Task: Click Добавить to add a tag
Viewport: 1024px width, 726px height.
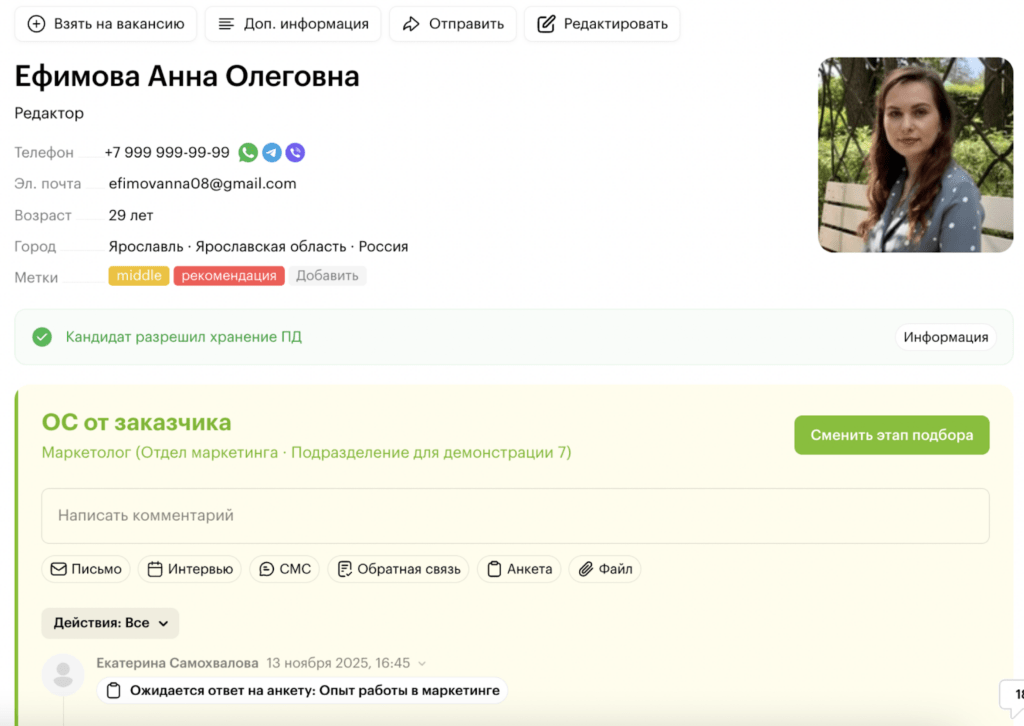Action: (327, 276)
